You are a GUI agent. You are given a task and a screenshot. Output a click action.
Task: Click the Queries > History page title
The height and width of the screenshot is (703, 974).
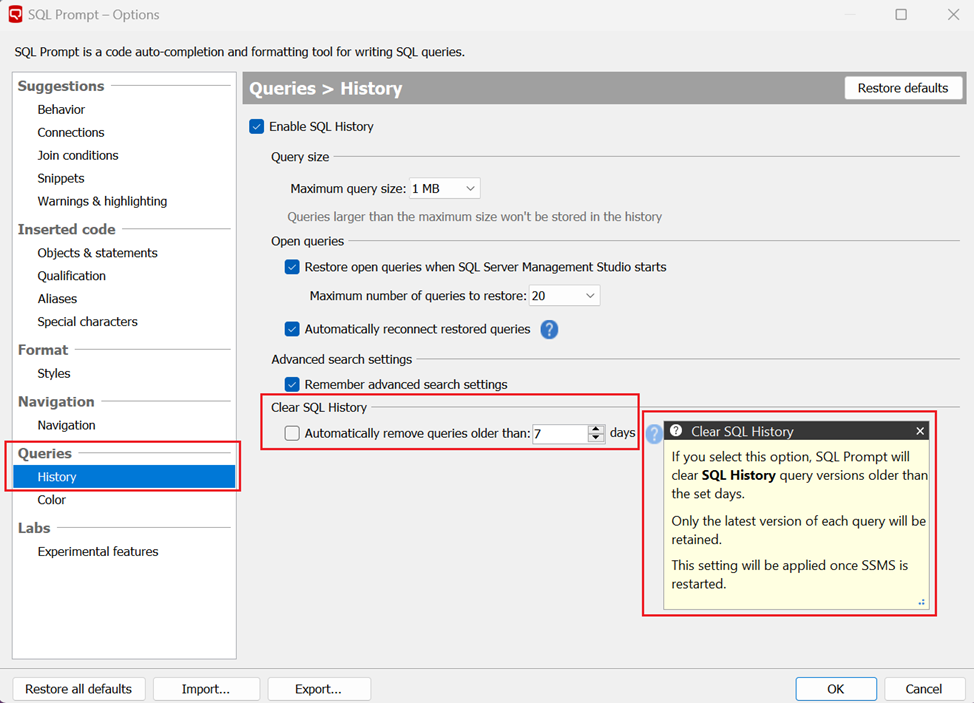click(x=325, y=88)
